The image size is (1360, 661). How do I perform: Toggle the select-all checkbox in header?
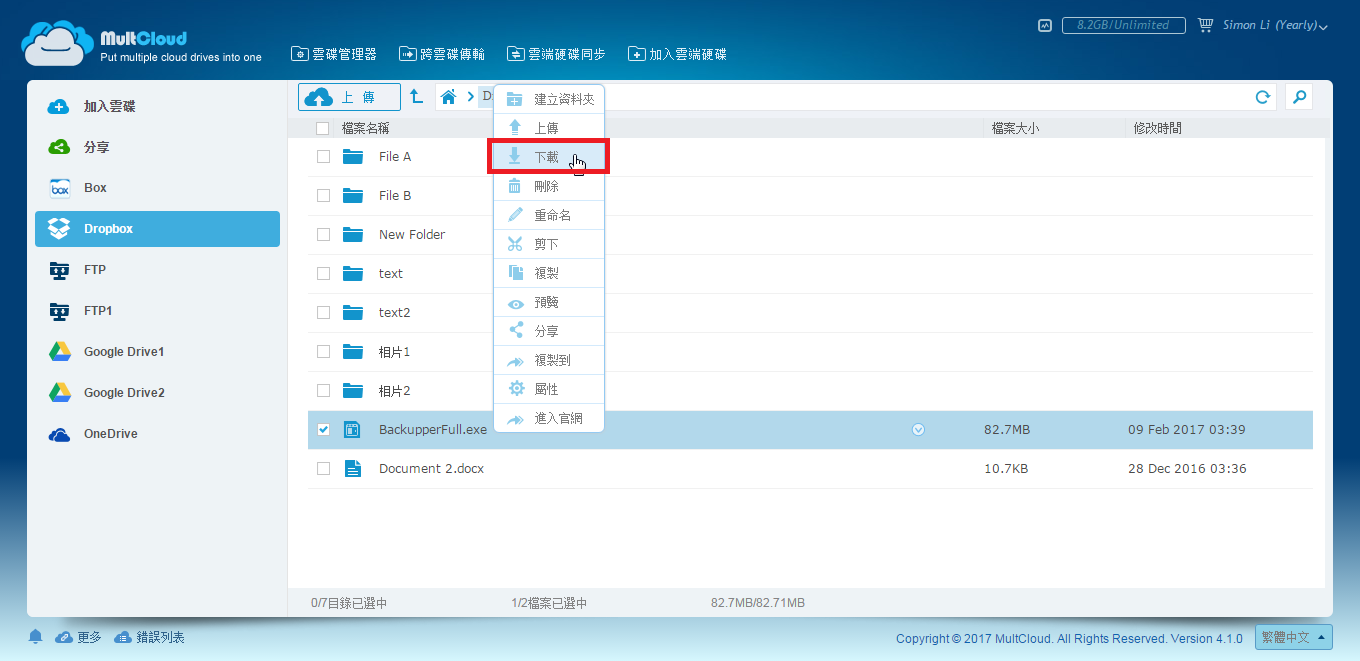[322, 128]
